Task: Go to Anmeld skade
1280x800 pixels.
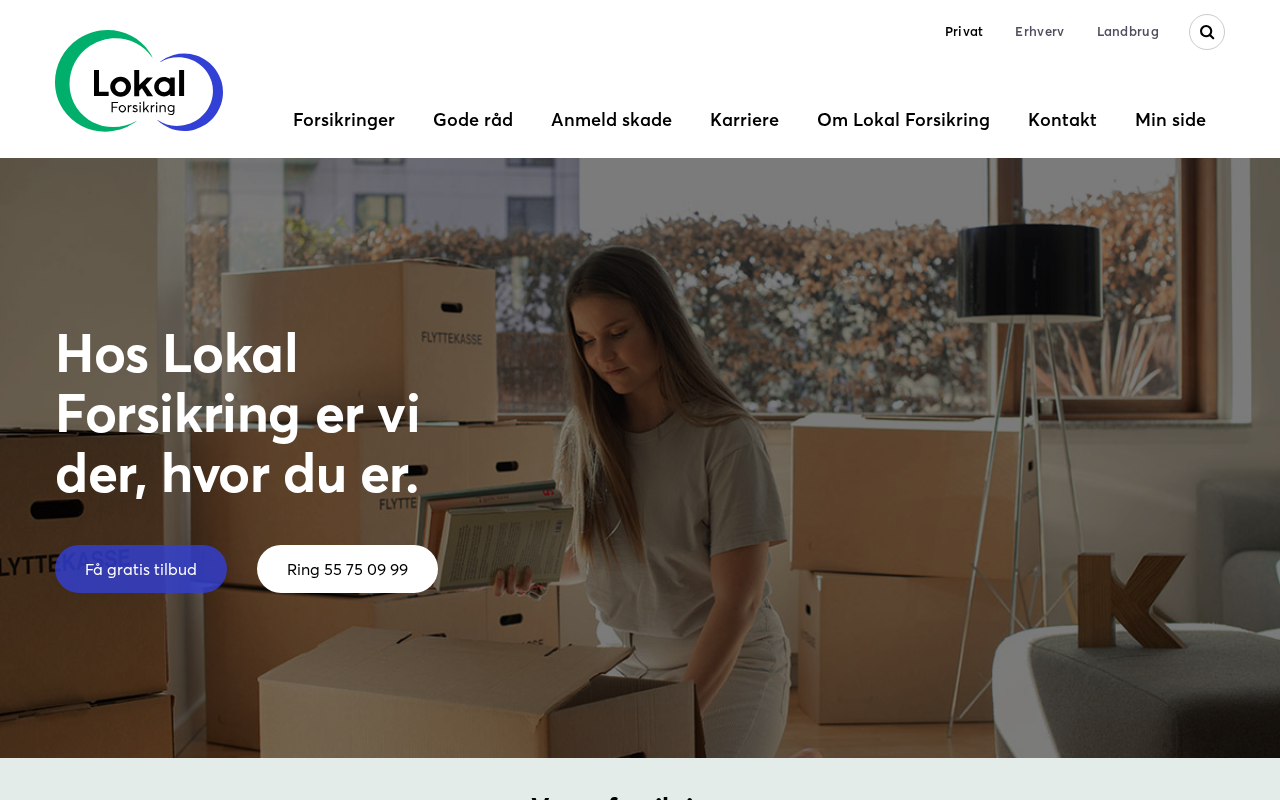Action: coord(611,120)
